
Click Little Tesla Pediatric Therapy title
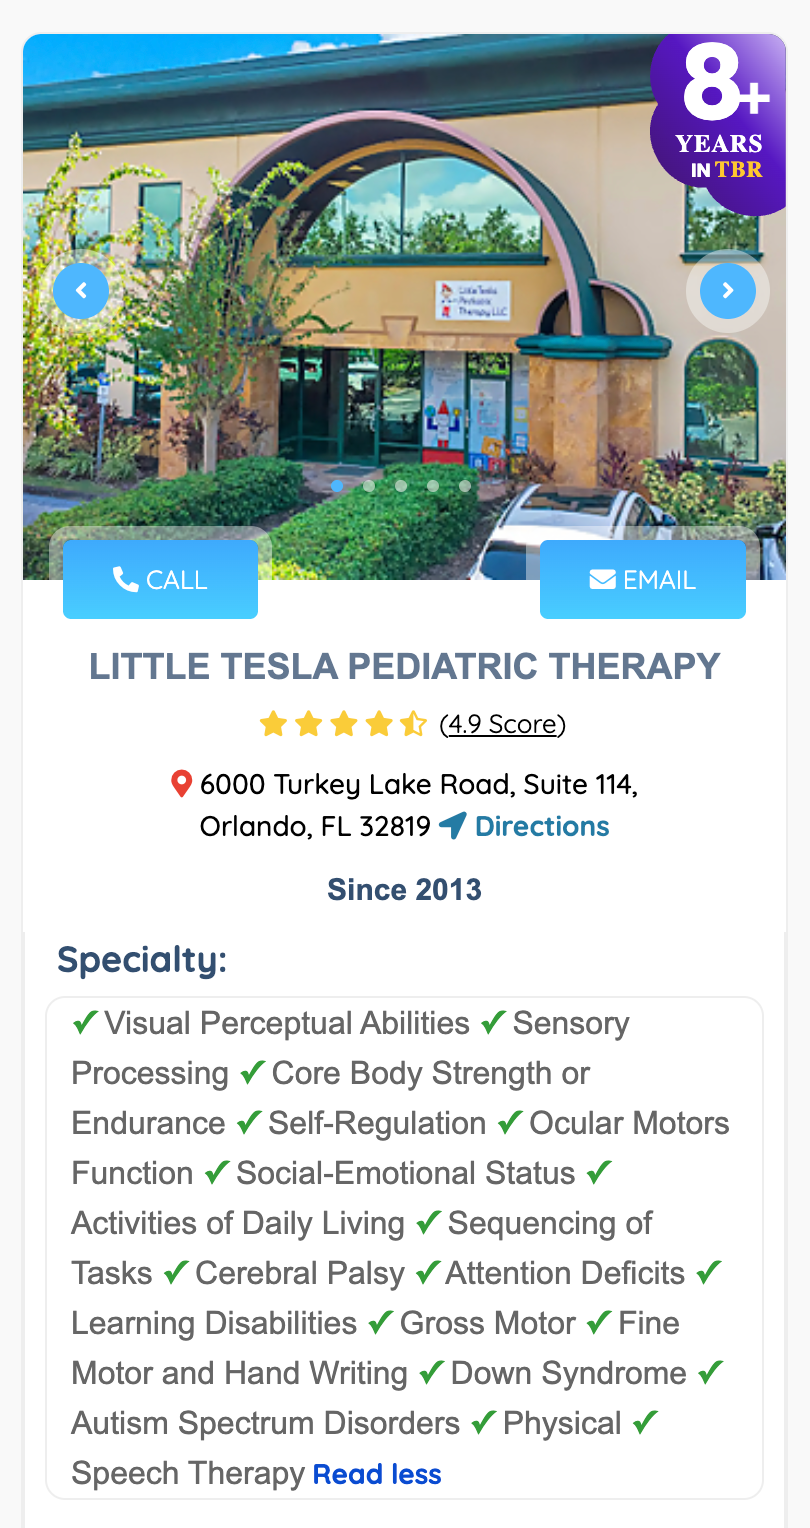[x=405, y=666]
